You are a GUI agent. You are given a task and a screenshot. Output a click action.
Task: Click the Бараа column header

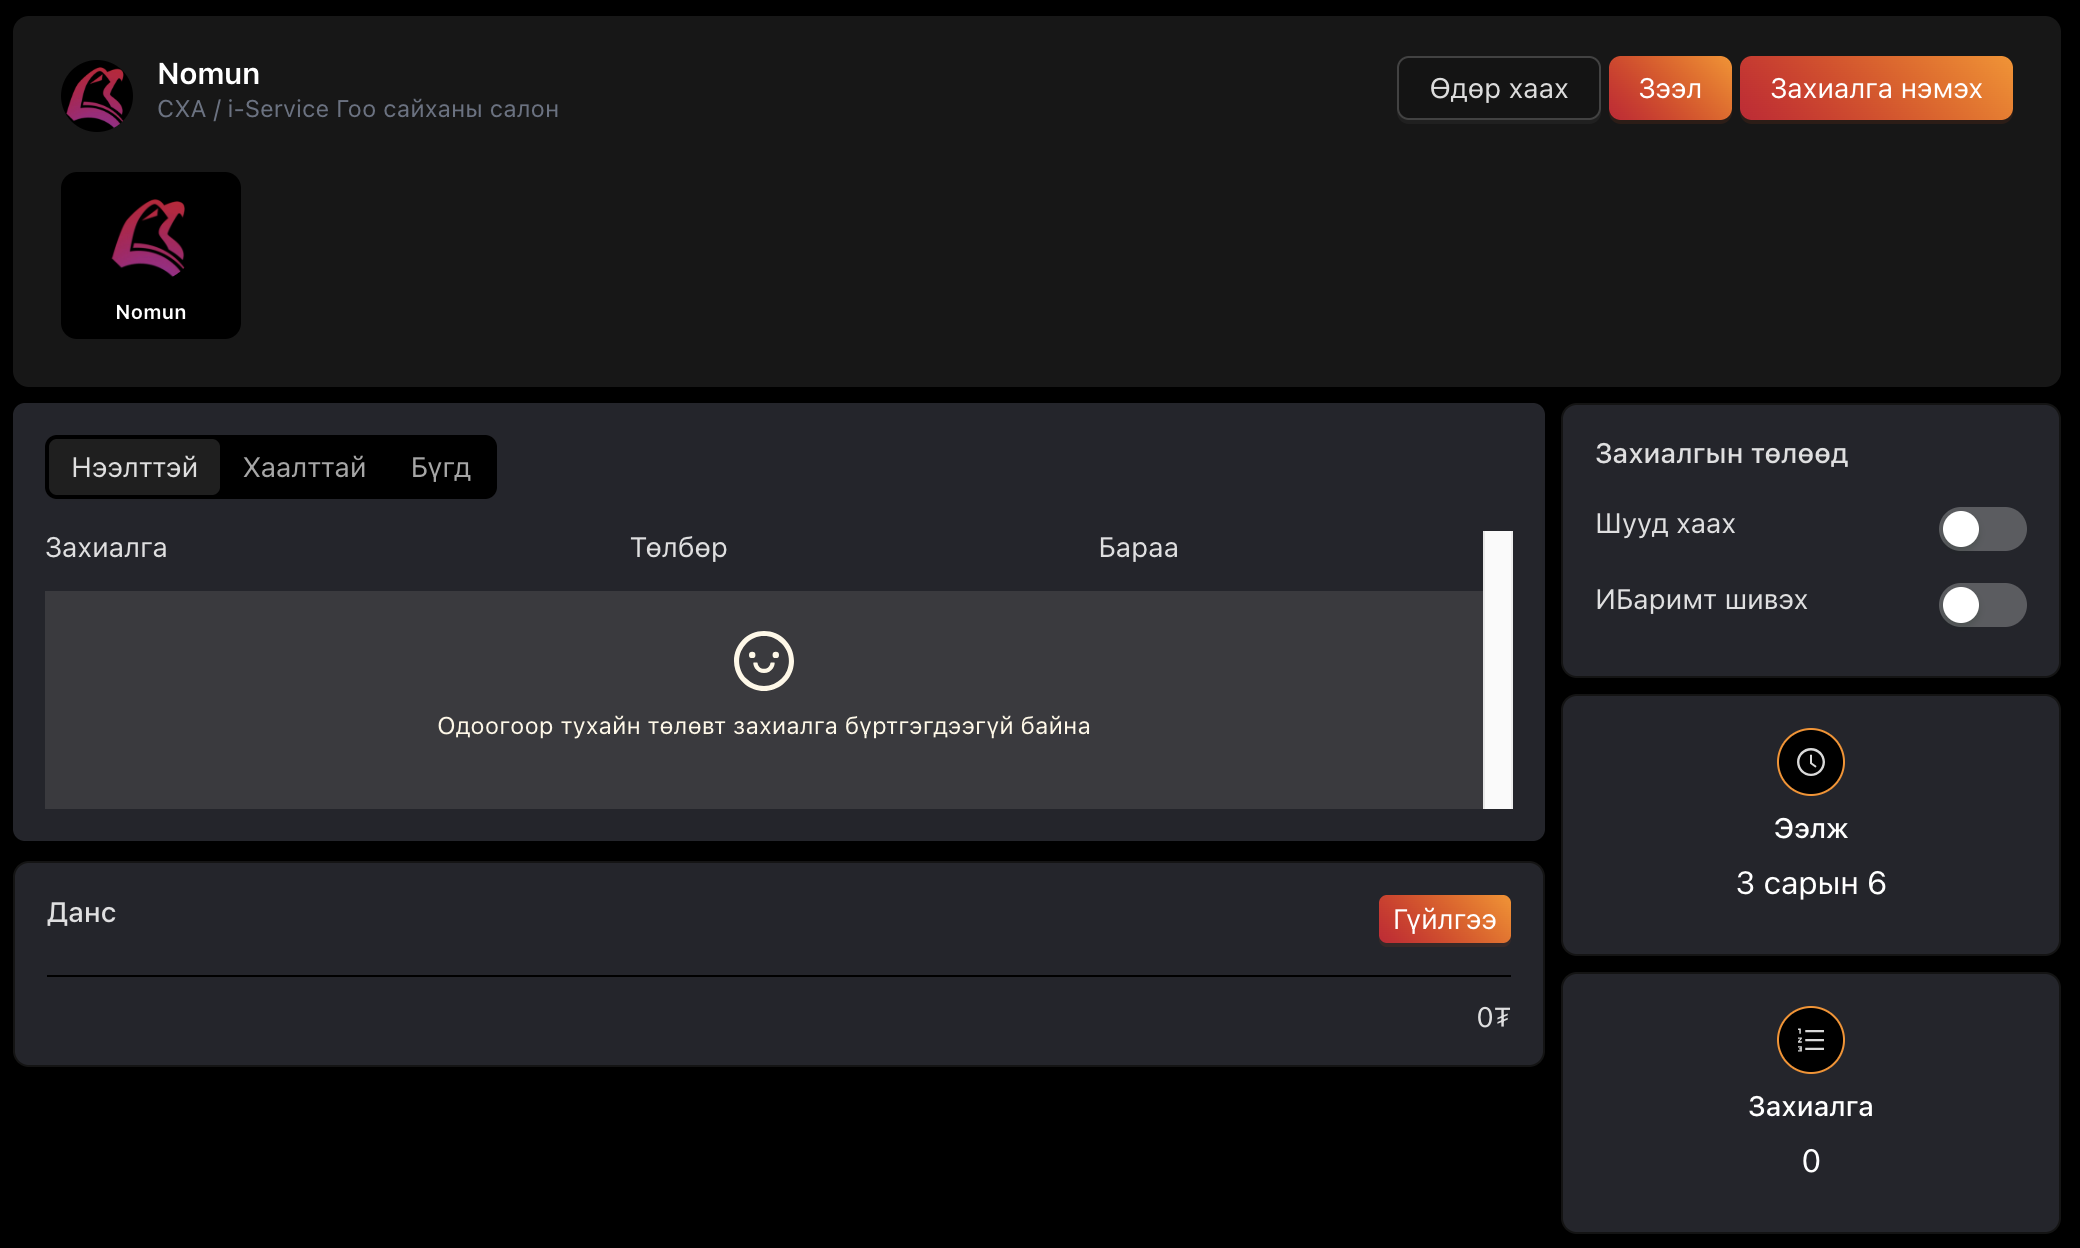(1137, 548)
